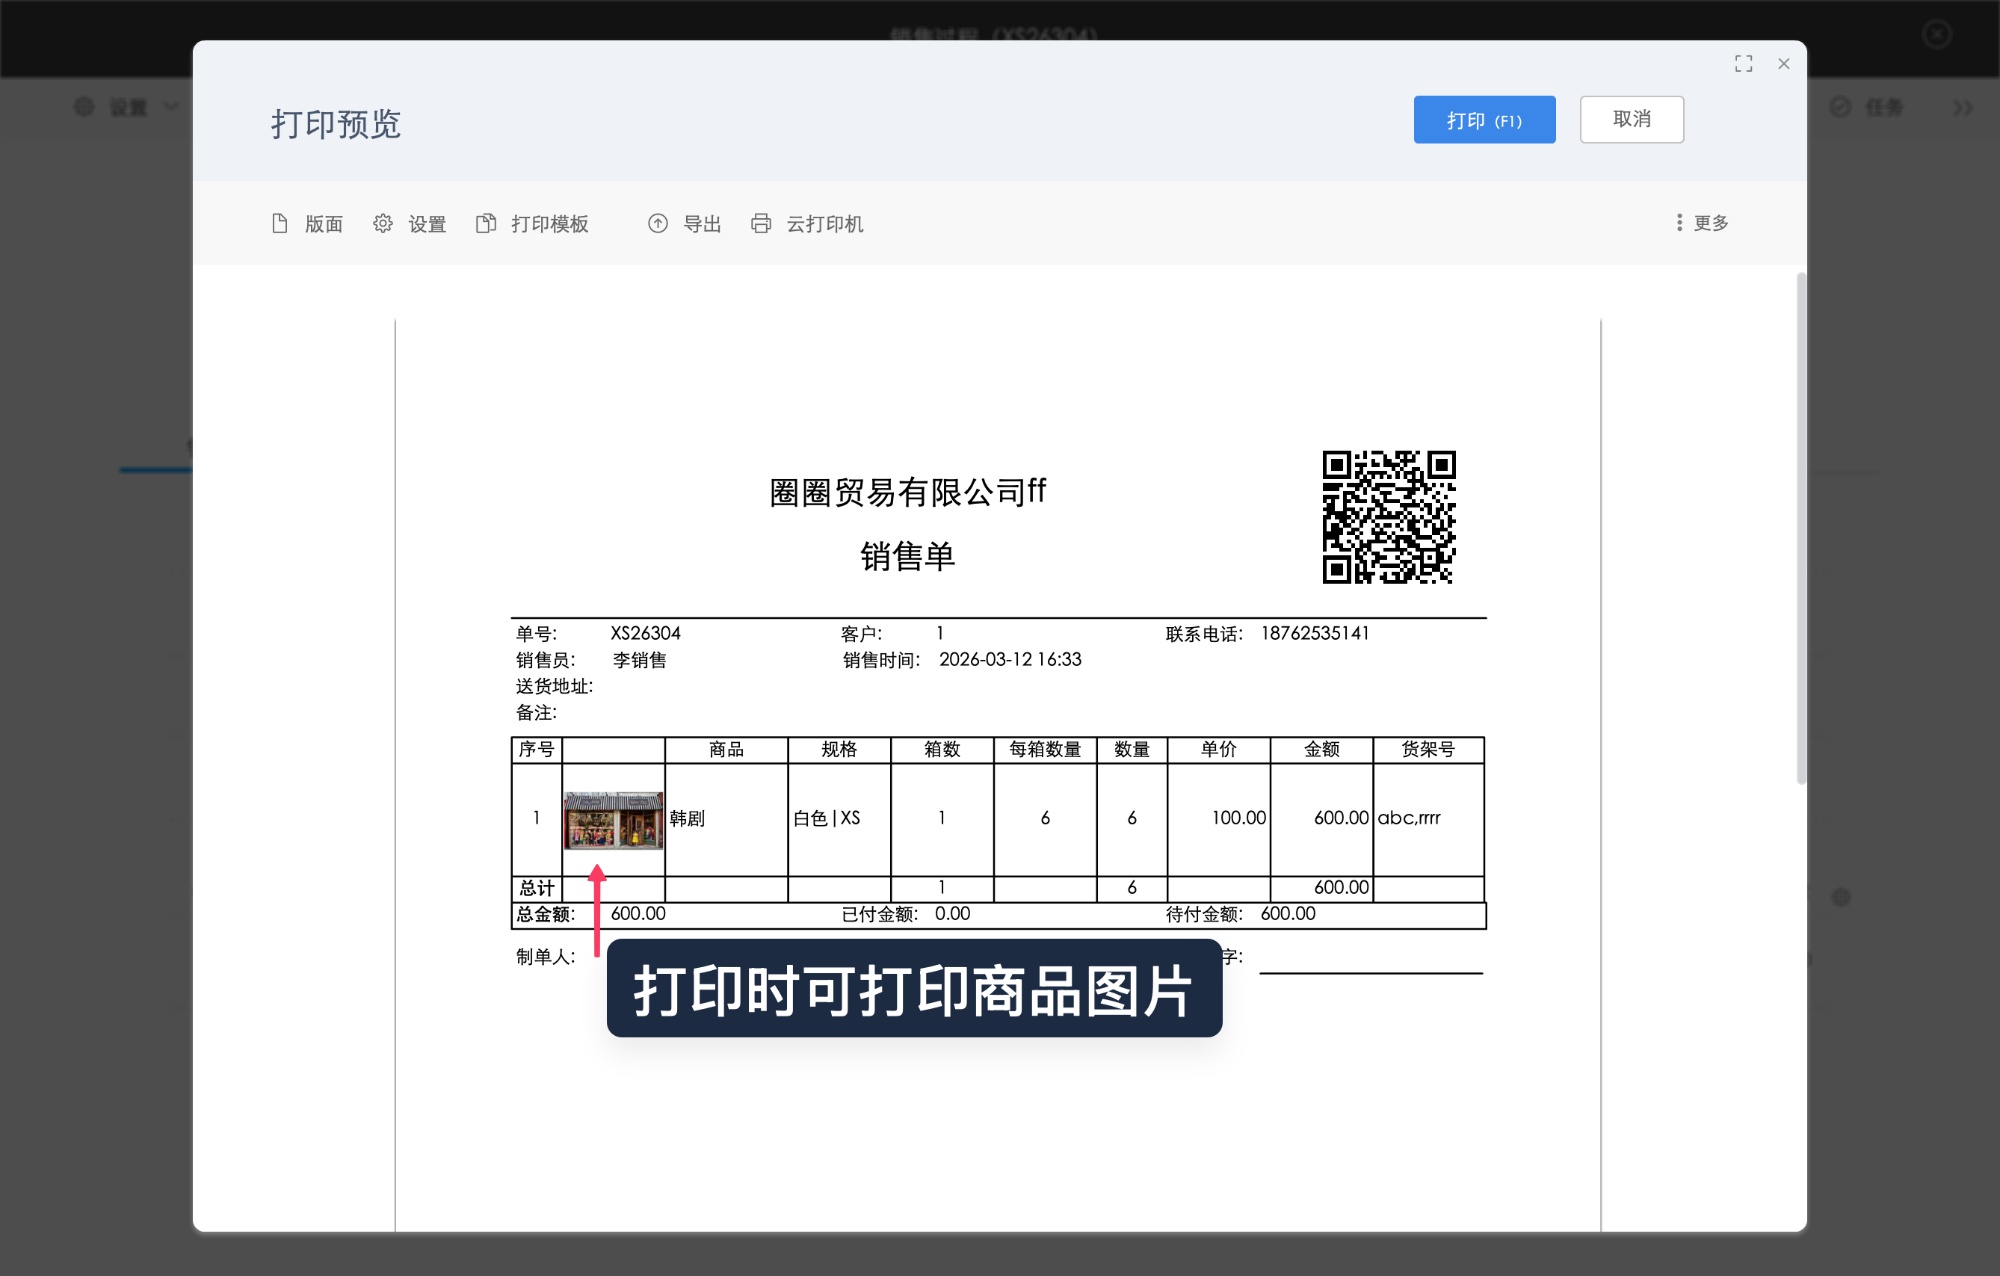Expand the double-chevron in the top-right toolbar
Screen dimensions: 2000x1276
tap(1962, 107)
